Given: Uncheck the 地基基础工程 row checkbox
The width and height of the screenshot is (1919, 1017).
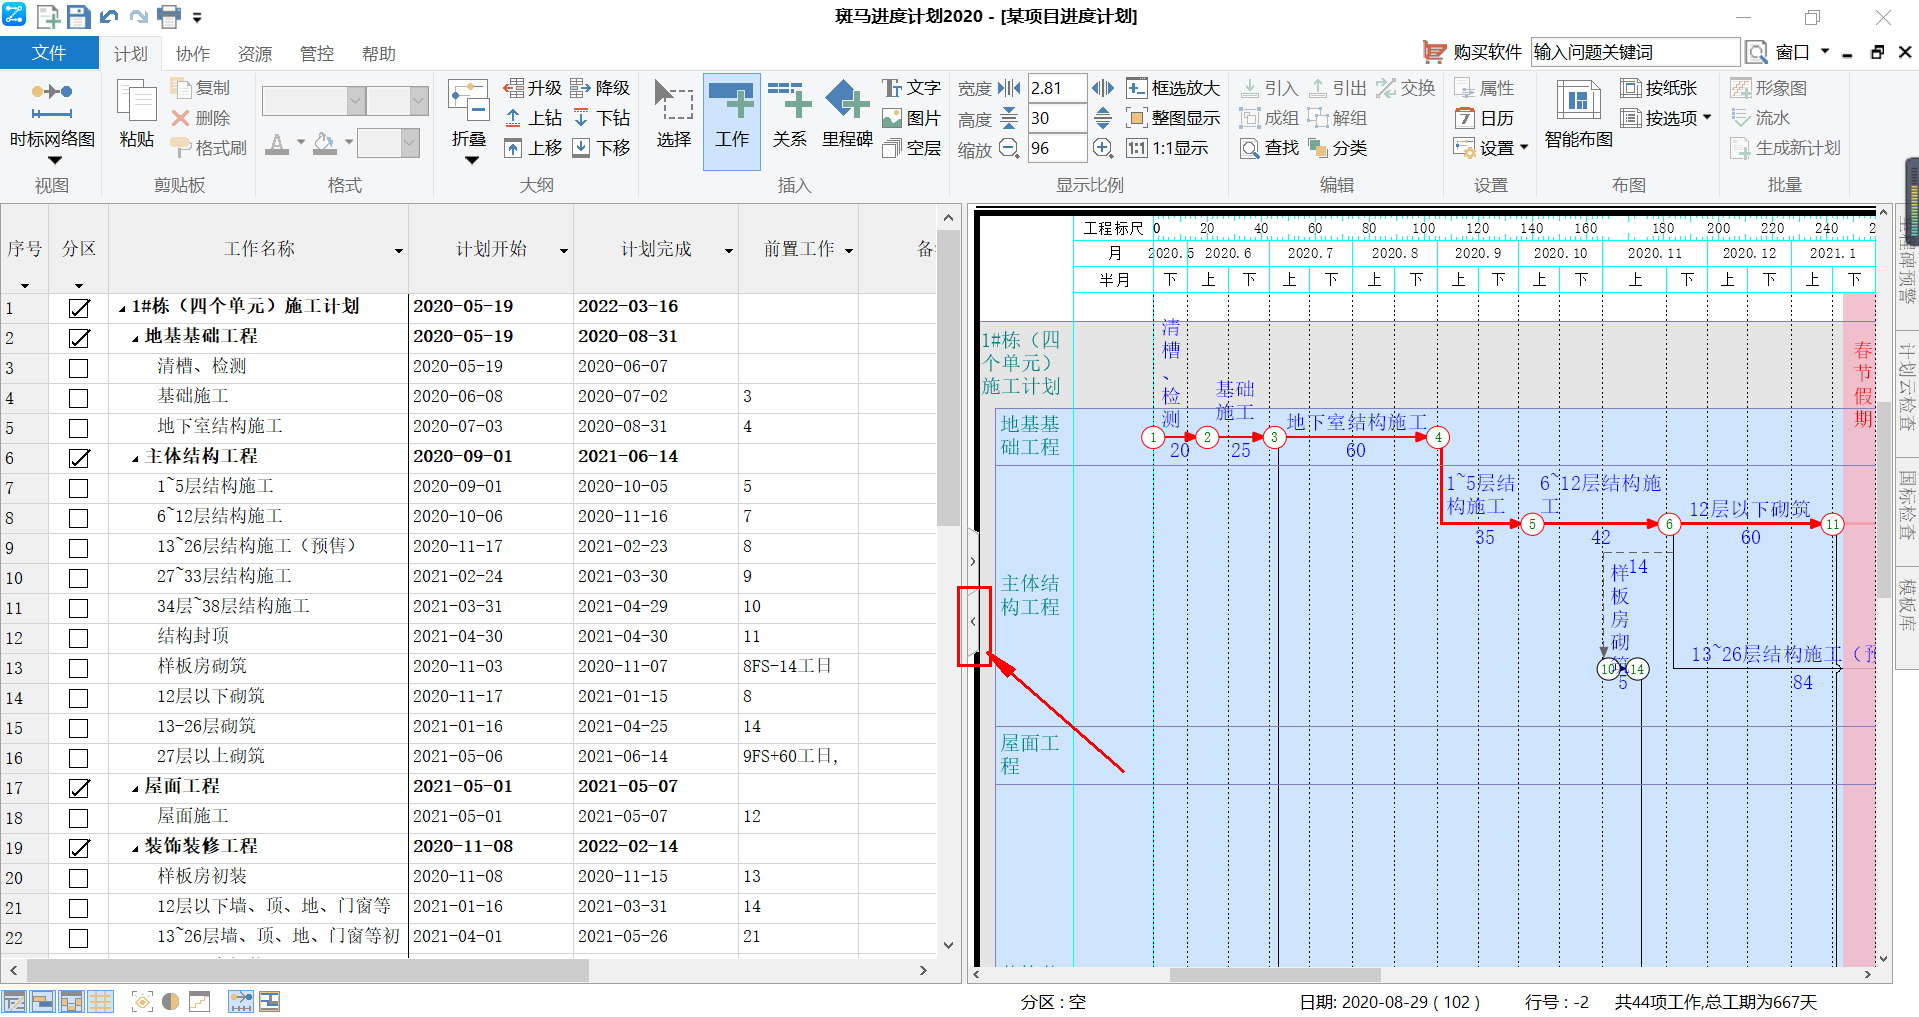Looking at the screenshot, I should pyautogui.click(x=79, y=338).
